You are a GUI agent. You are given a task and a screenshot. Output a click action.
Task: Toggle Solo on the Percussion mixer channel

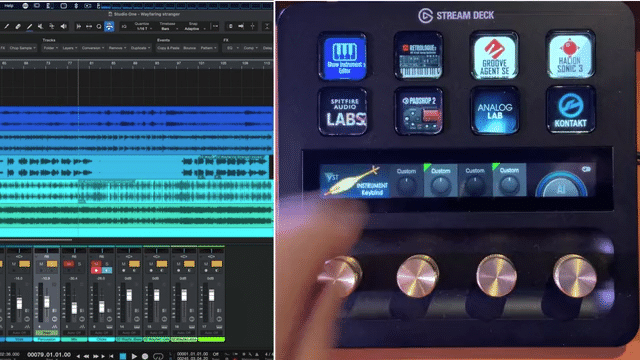52,264
